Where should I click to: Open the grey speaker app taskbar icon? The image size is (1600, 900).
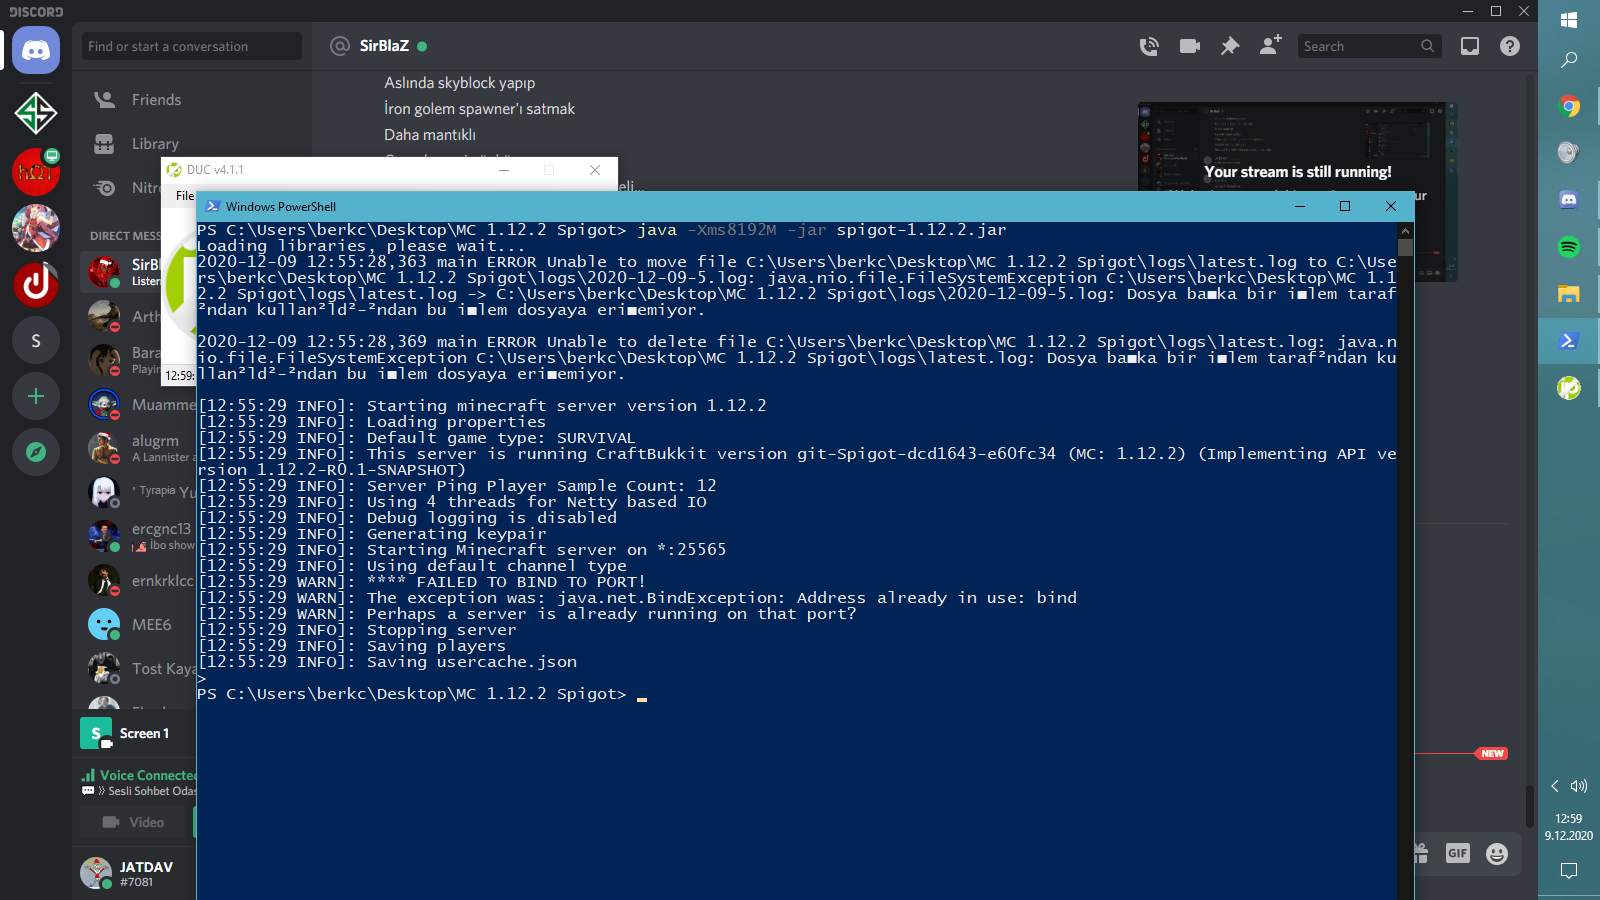[x=1569, y=152]
